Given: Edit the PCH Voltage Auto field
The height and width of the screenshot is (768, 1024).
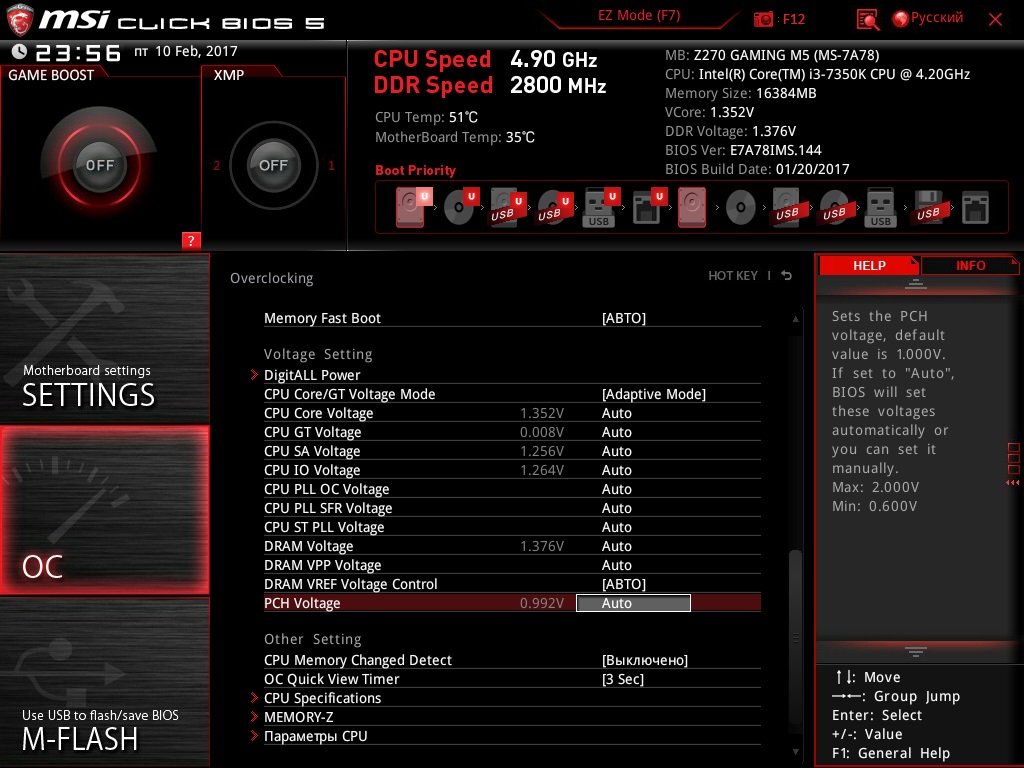Looking at the screenshot, I should click(x=633, y=603).
